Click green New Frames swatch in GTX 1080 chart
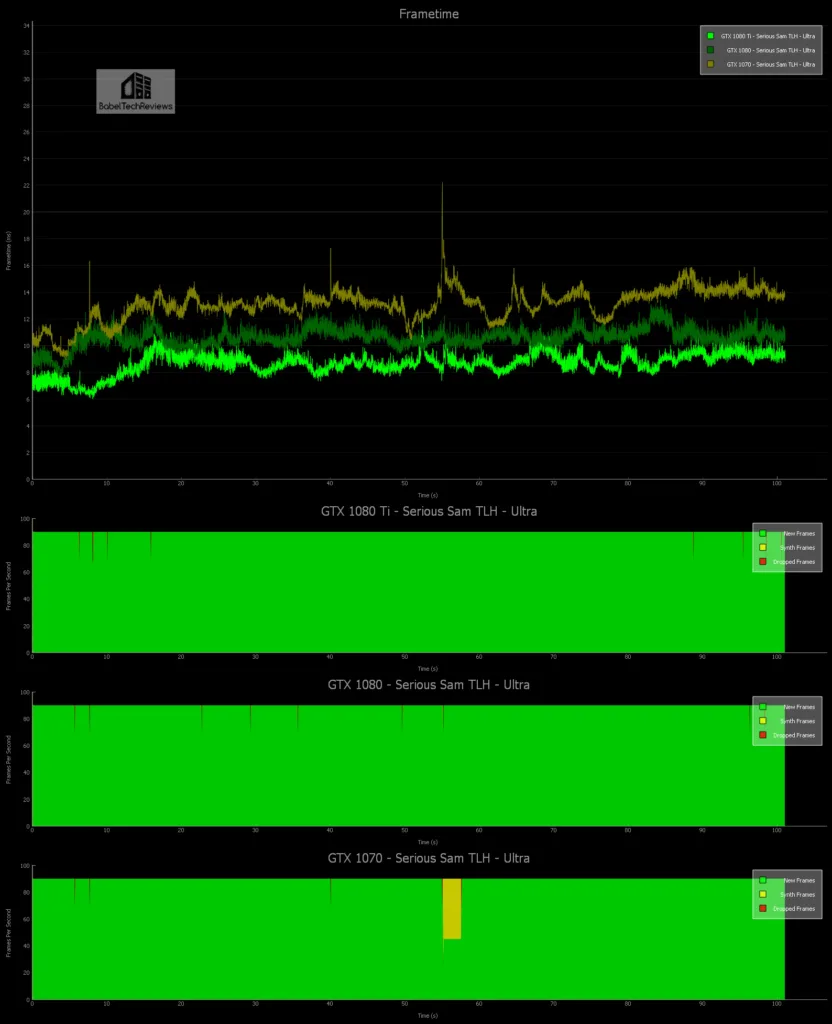The height and width of the screenshot is (1024, 832). pos(762,707)
